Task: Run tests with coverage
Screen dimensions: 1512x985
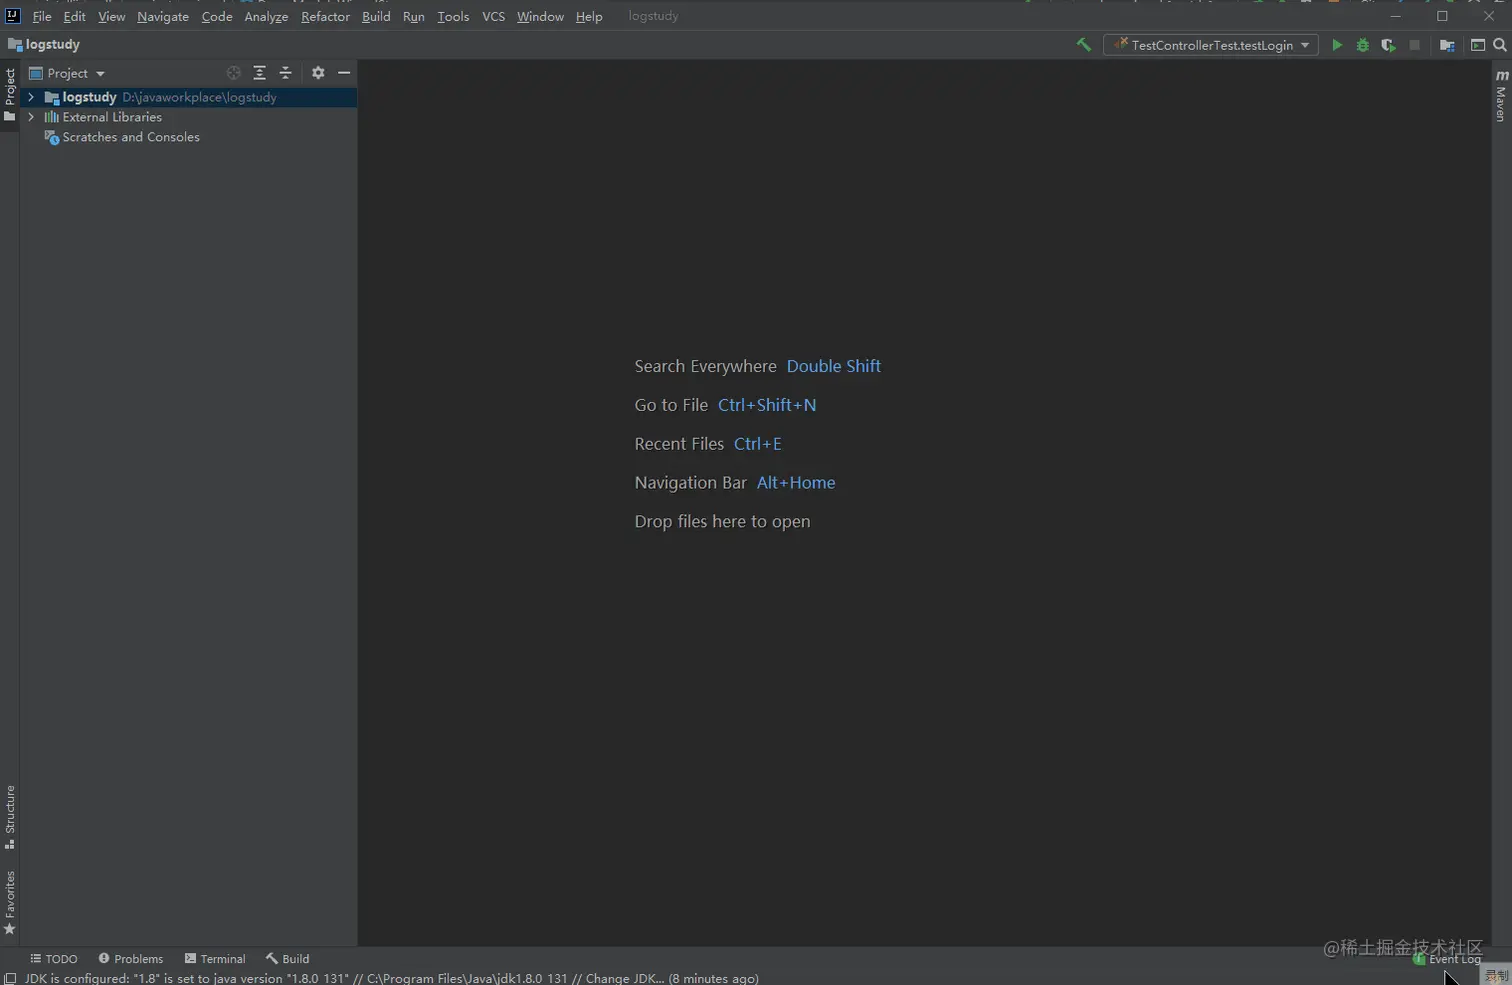Action: 1388,45
